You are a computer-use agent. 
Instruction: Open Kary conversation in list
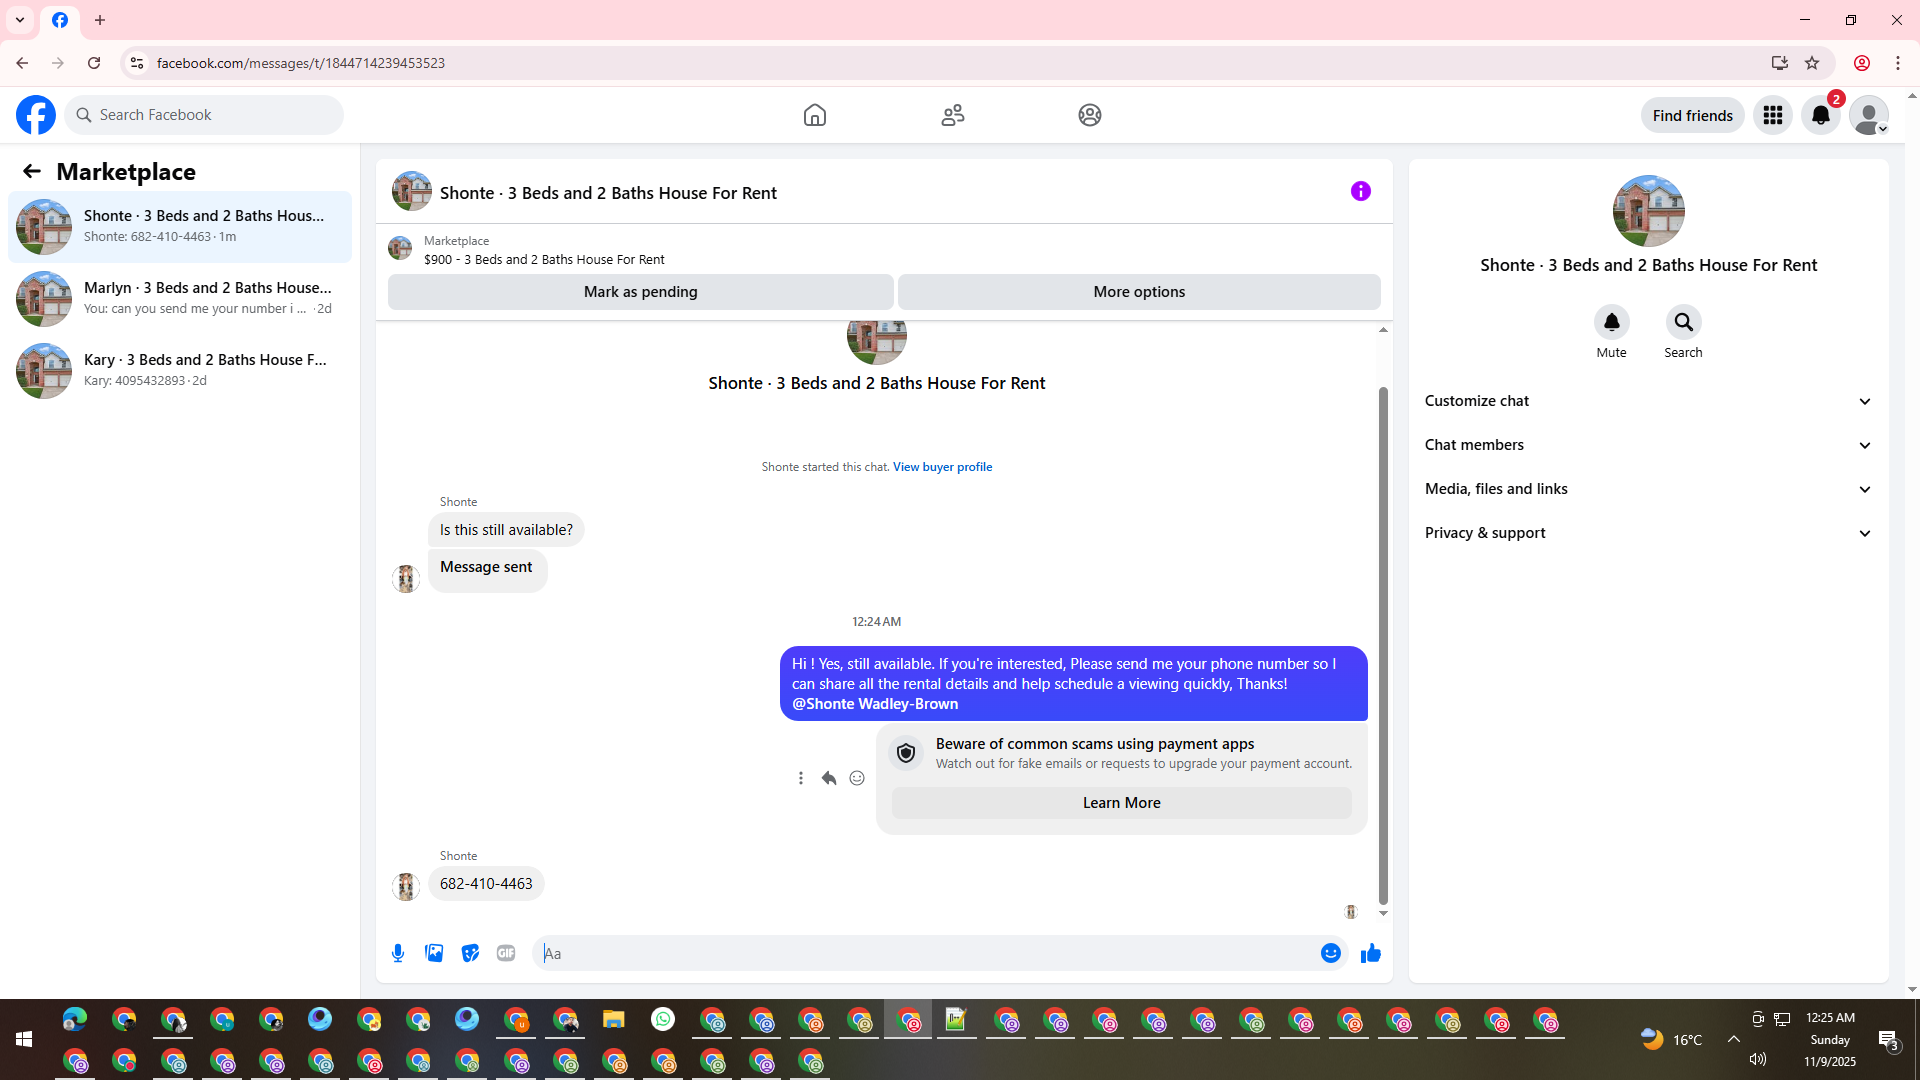pos(180,370)
